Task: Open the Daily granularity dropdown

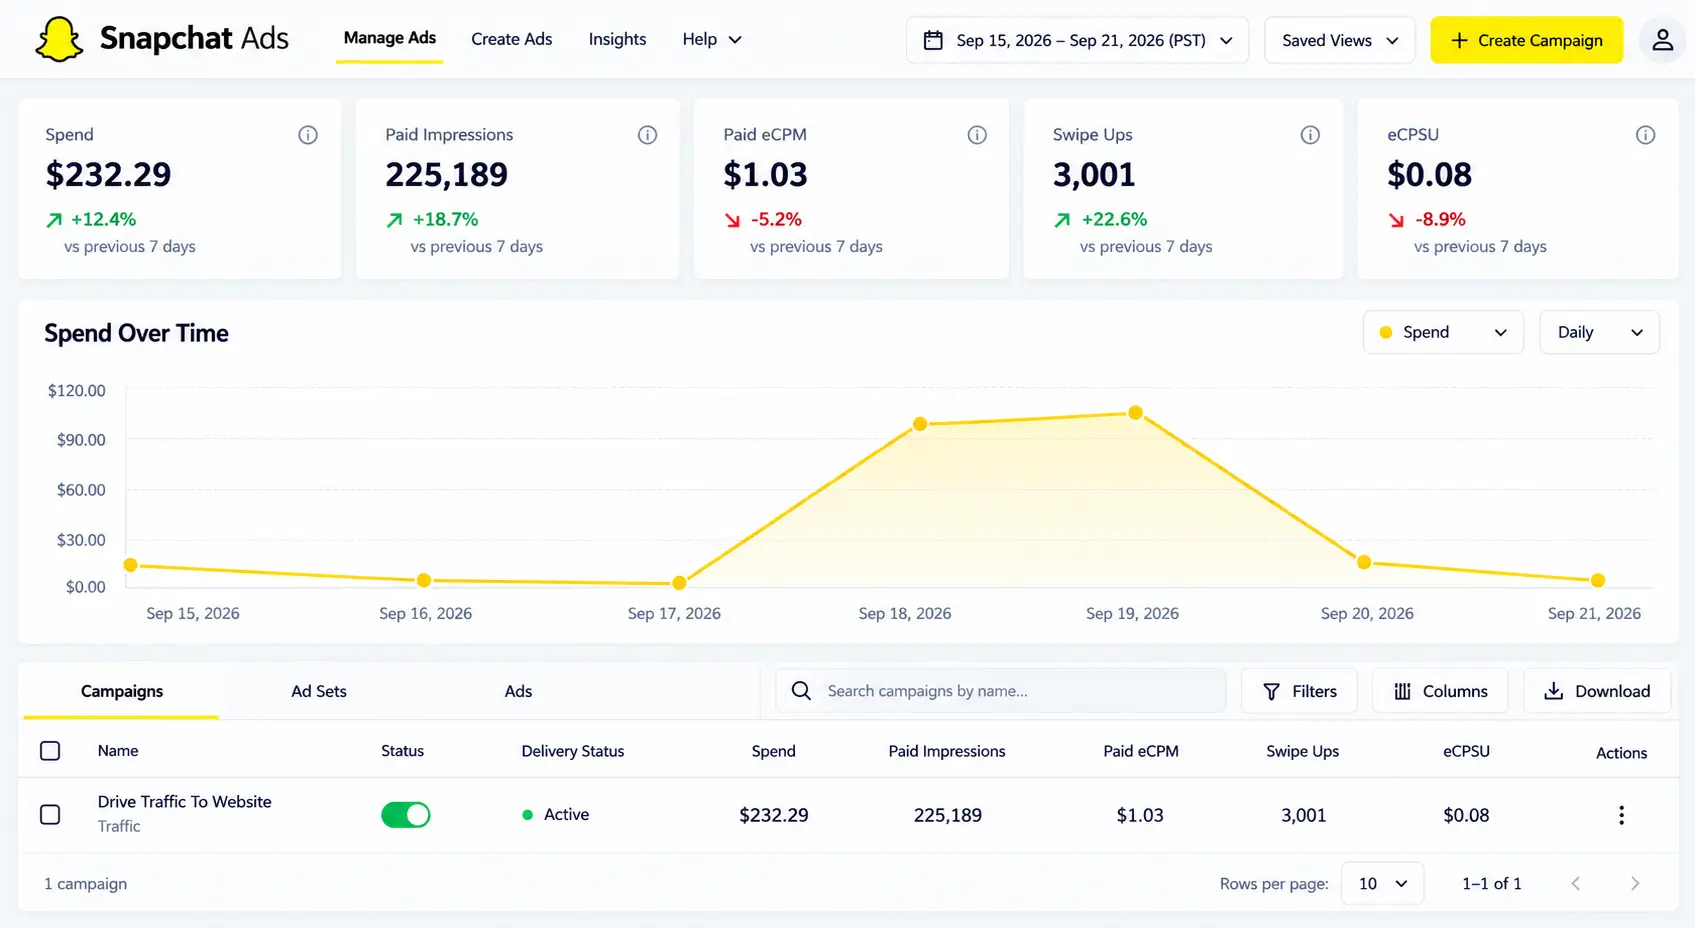Action: [x=1599, y=332]
